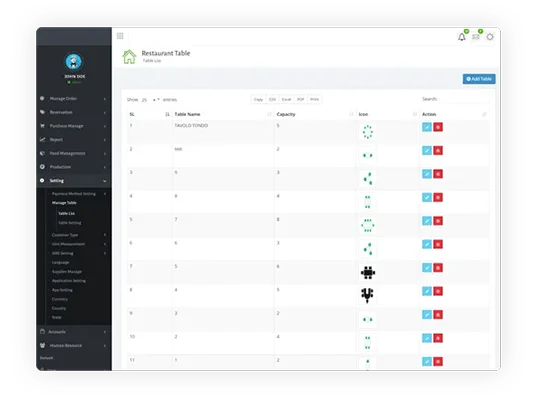Open the notifications bell
This screenshot has width=555, height=397.
pos(462,37)
